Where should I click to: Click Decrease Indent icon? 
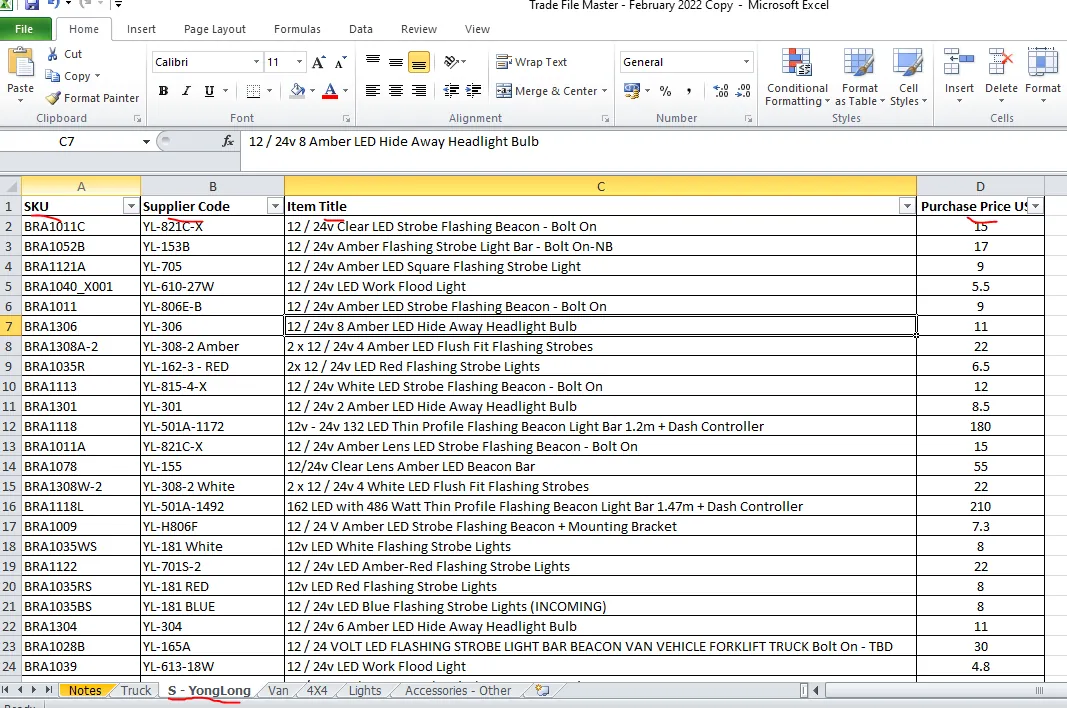pyautogui.click(x=450, y=91)
